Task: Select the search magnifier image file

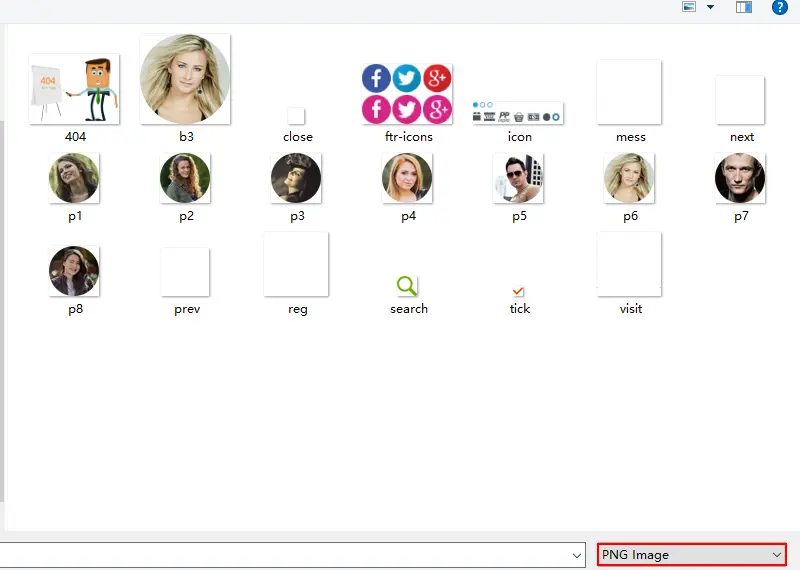Action: pyautogui.click(x=407, y=286)
